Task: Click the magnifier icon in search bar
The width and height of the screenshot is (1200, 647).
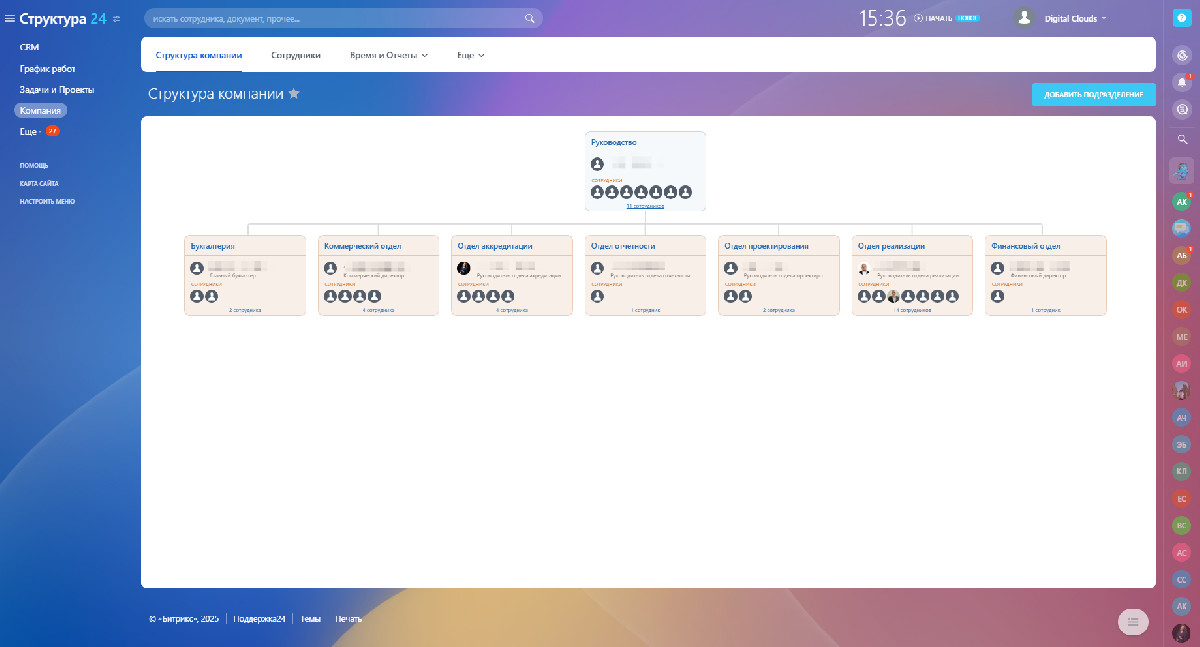Action: point(530,18)
